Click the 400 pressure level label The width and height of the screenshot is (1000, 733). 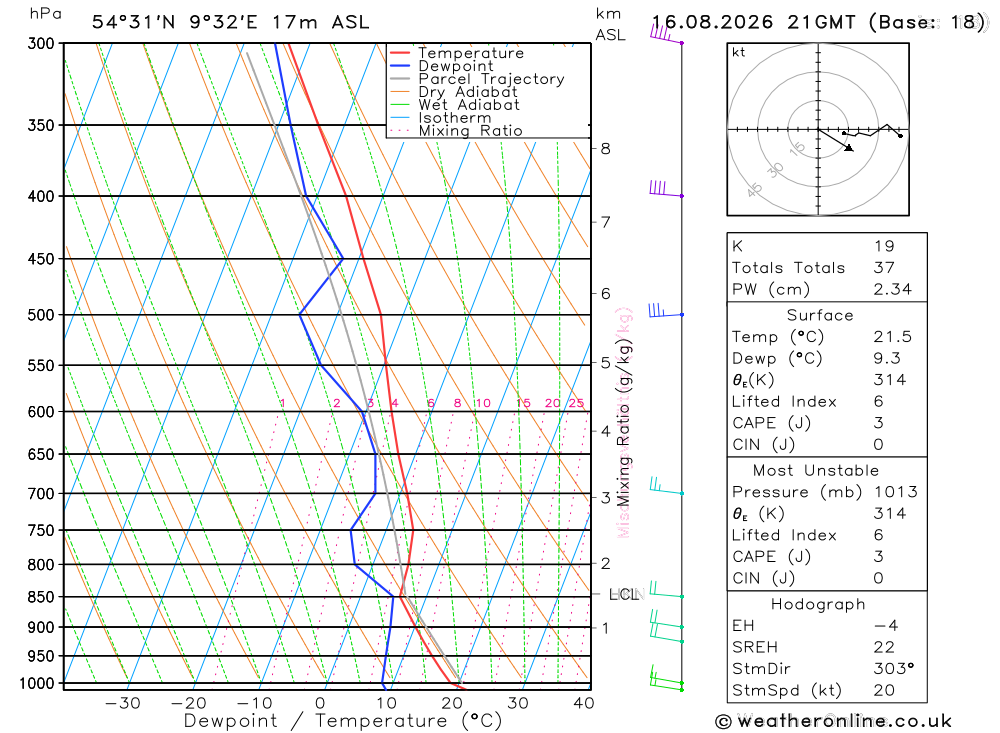pos(41,196)
